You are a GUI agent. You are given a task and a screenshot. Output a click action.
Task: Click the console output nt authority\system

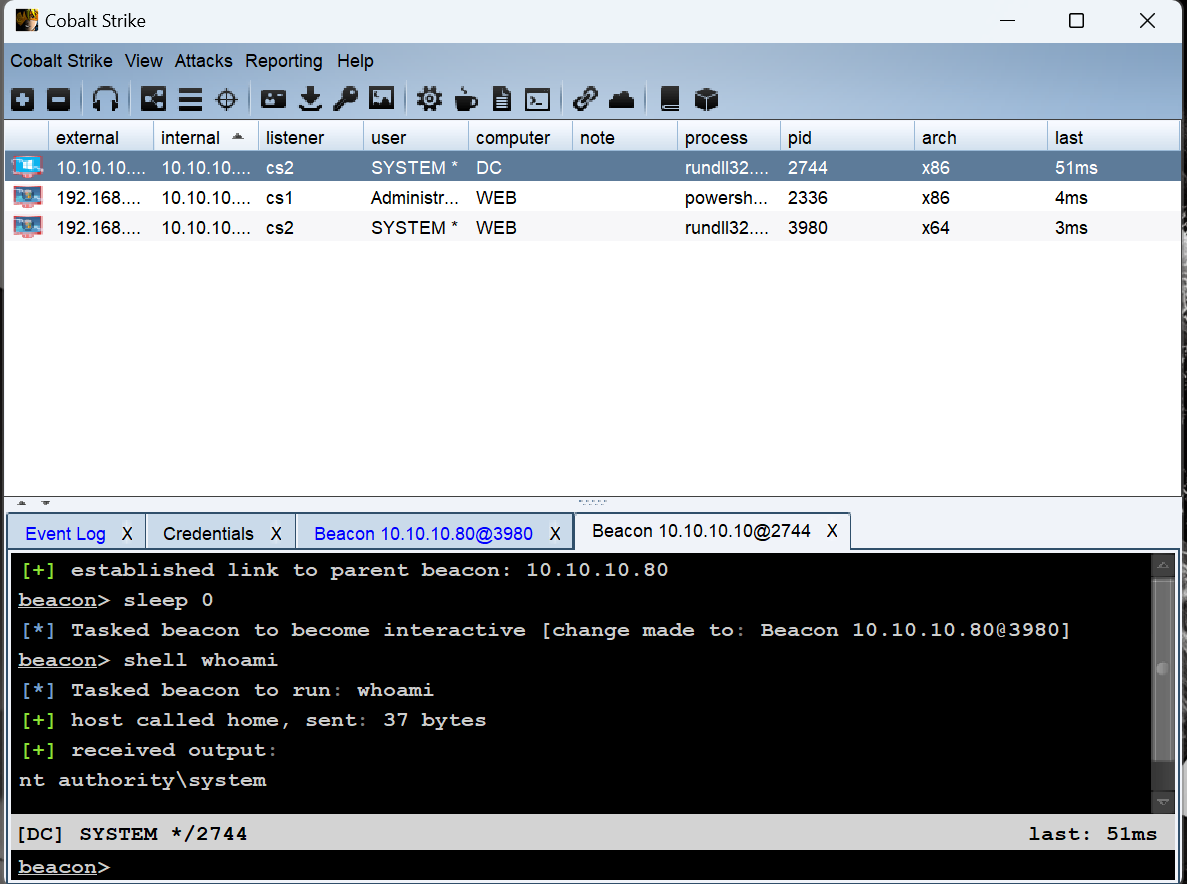142,780
